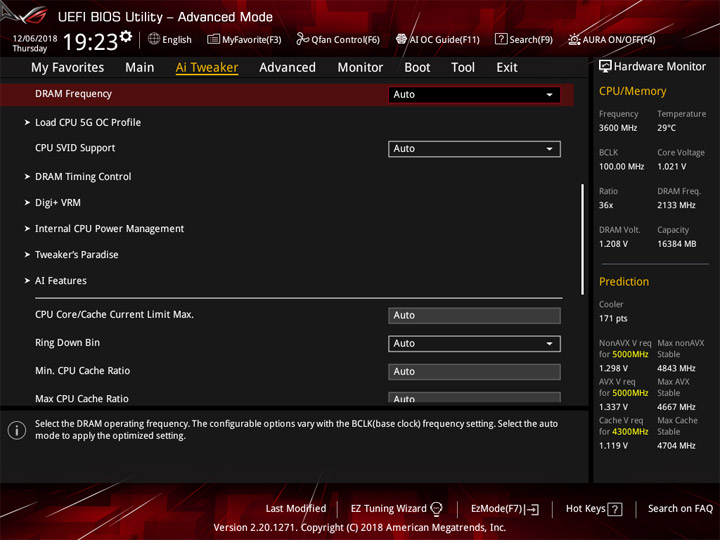Click the EzMode exit arrow icon
This screenshot has height=540, width=720.
point(532,509)
